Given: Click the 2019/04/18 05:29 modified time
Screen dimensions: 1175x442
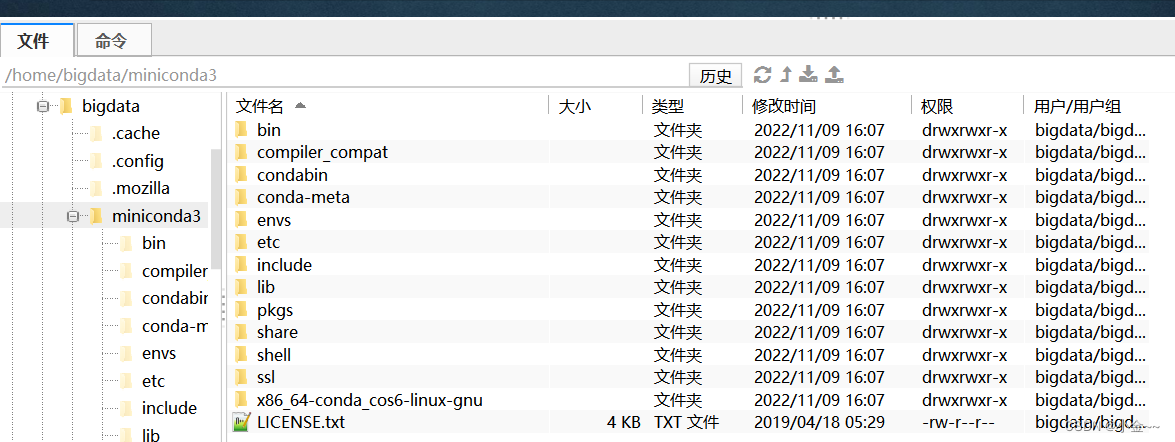Looking at the screenshot, I should click(820, 422).
